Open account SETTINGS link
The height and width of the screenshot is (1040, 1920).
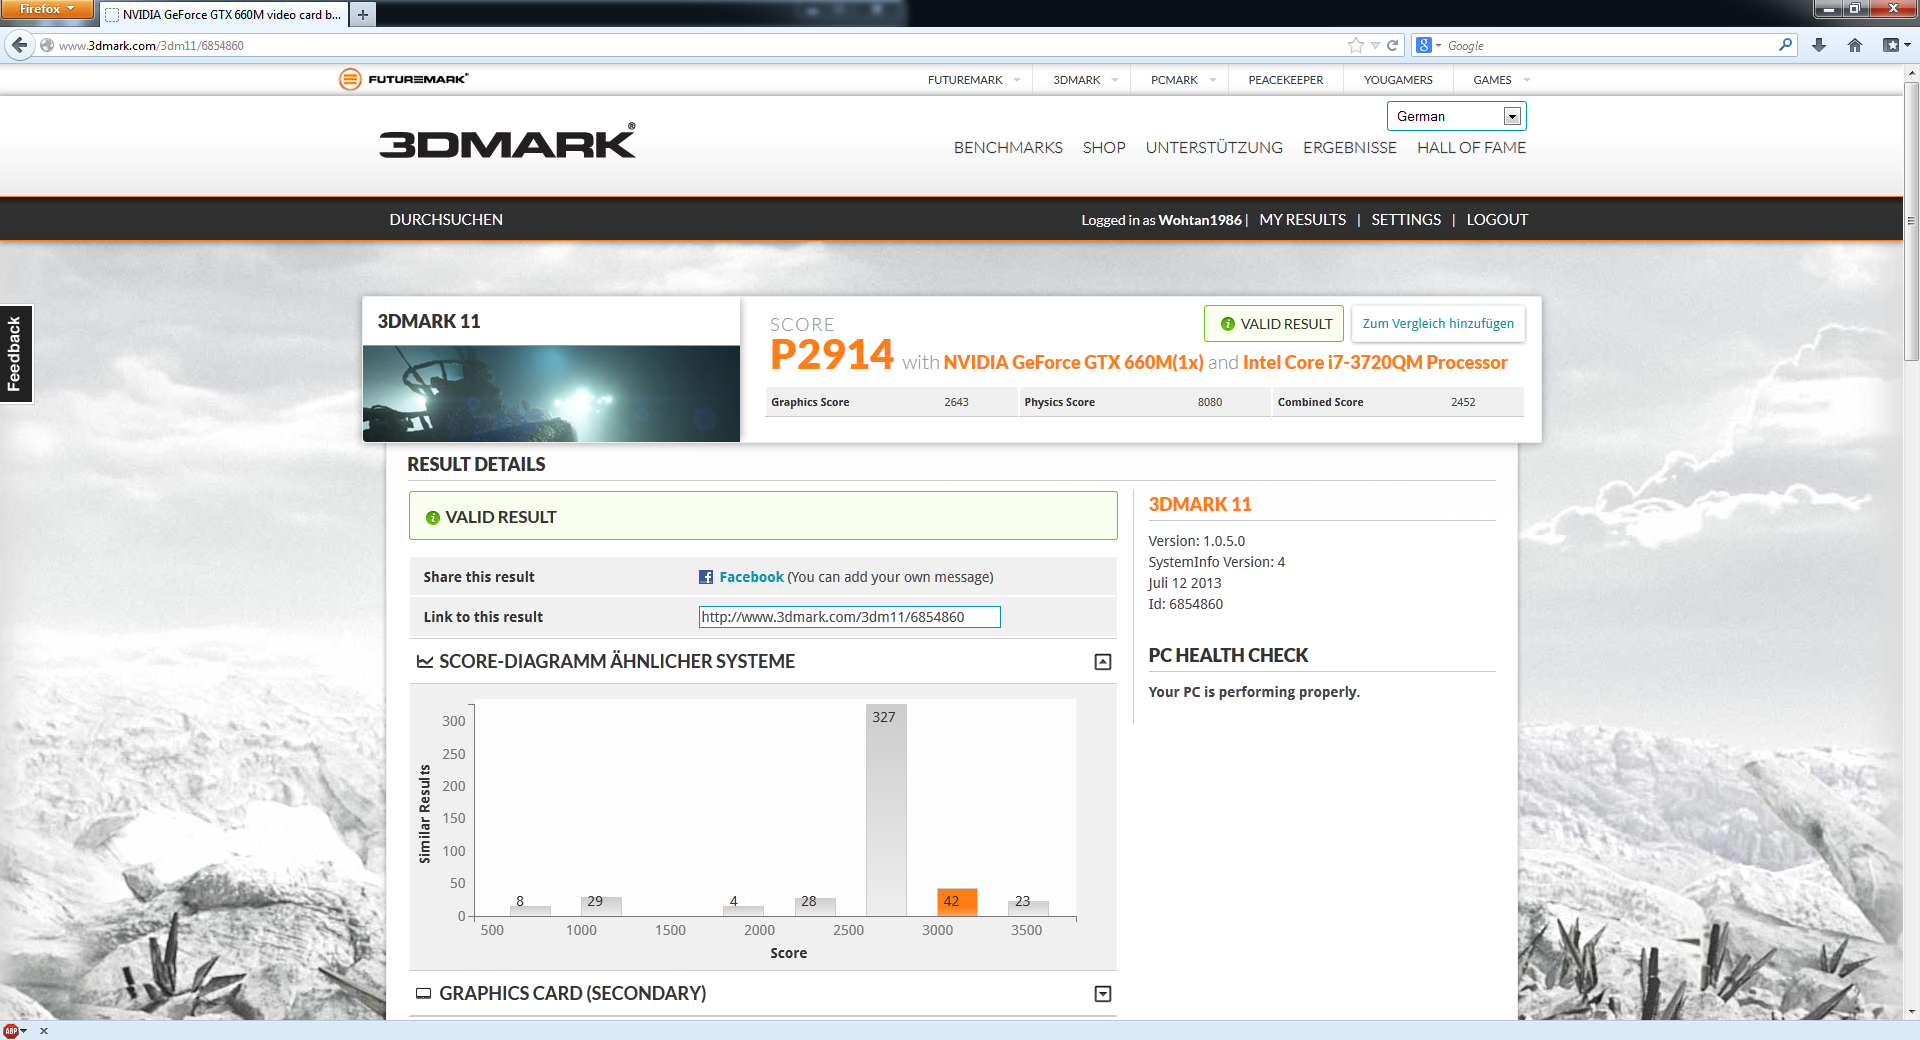point(1406,220)
